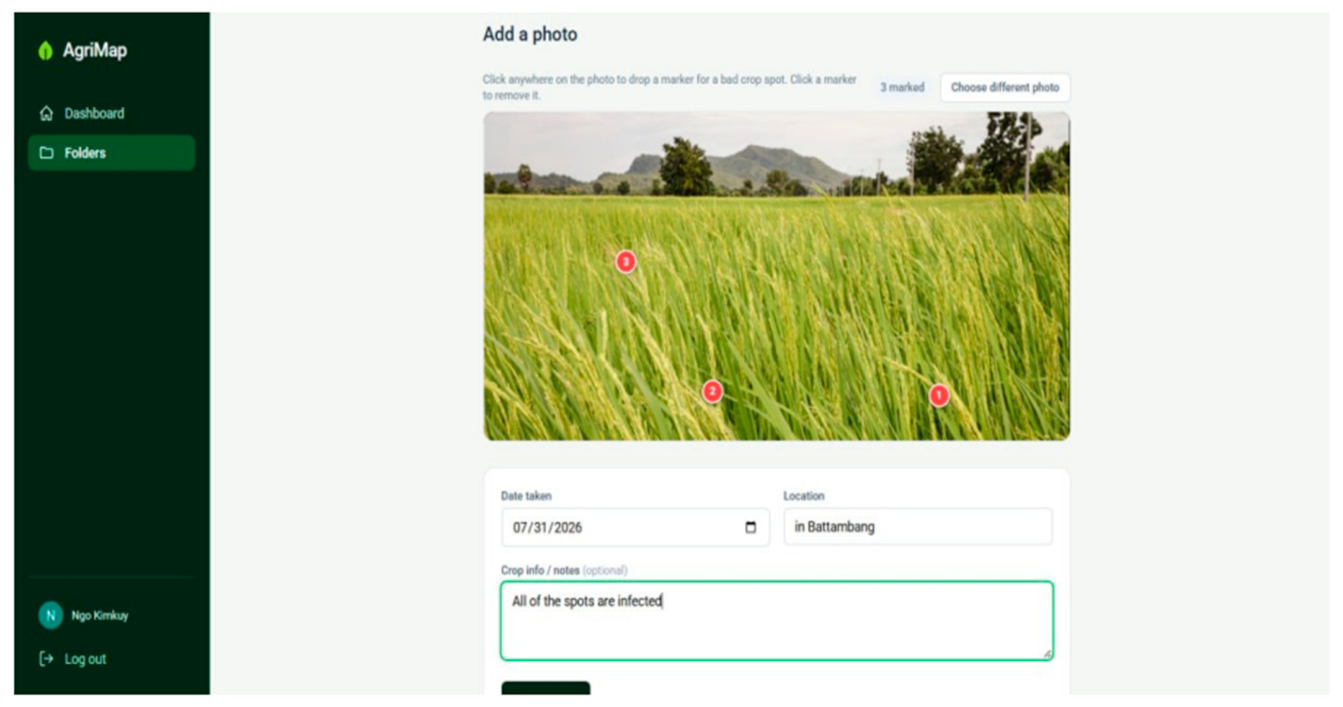Click the Add a photo heading
This screenshot has width=1343, height=707.
[x=530, y=34]
